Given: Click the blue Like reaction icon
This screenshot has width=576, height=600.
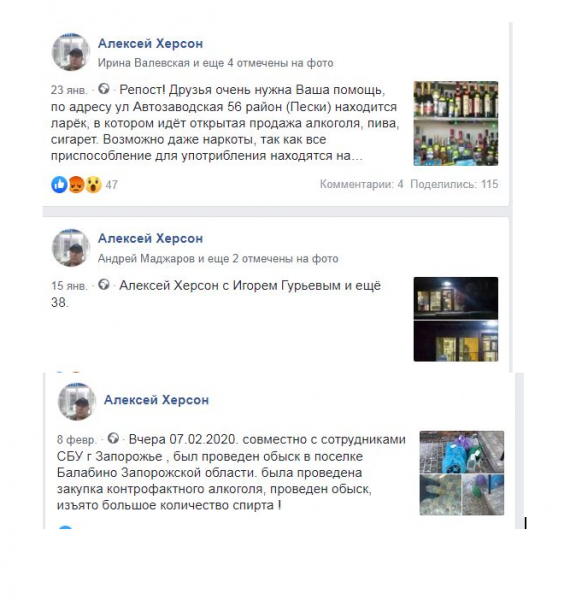Looking at the screenshot, I should click(x=59, y=185).
